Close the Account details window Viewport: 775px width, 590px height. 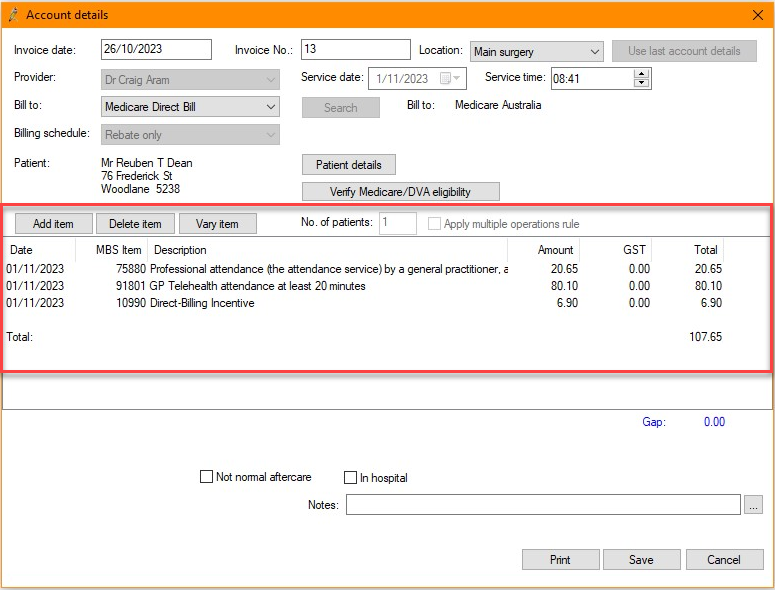point(758,15)
